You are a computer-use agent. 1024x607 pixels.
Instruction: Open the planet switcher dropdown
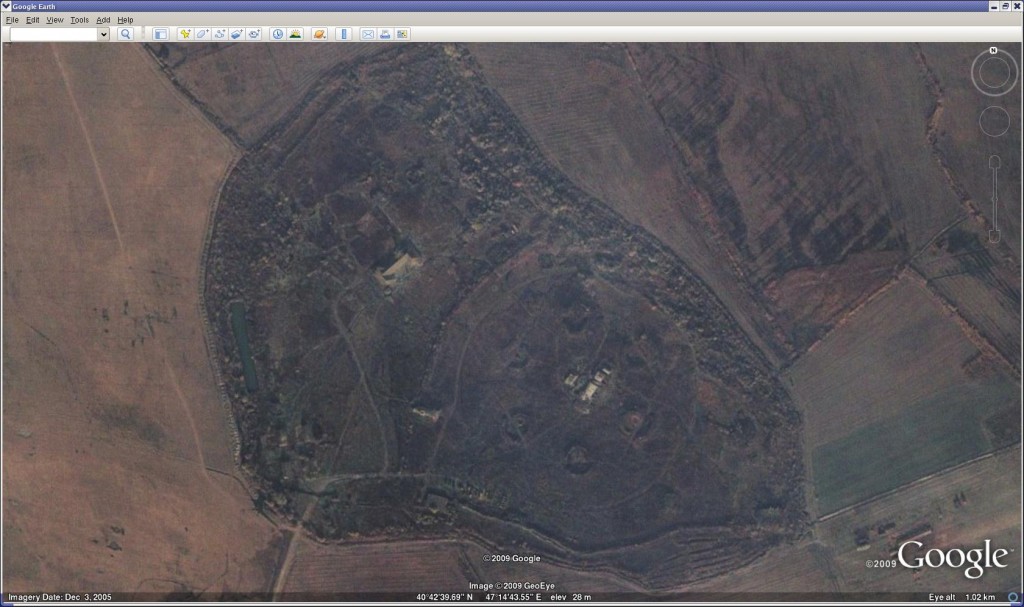[x=319, y=34]
